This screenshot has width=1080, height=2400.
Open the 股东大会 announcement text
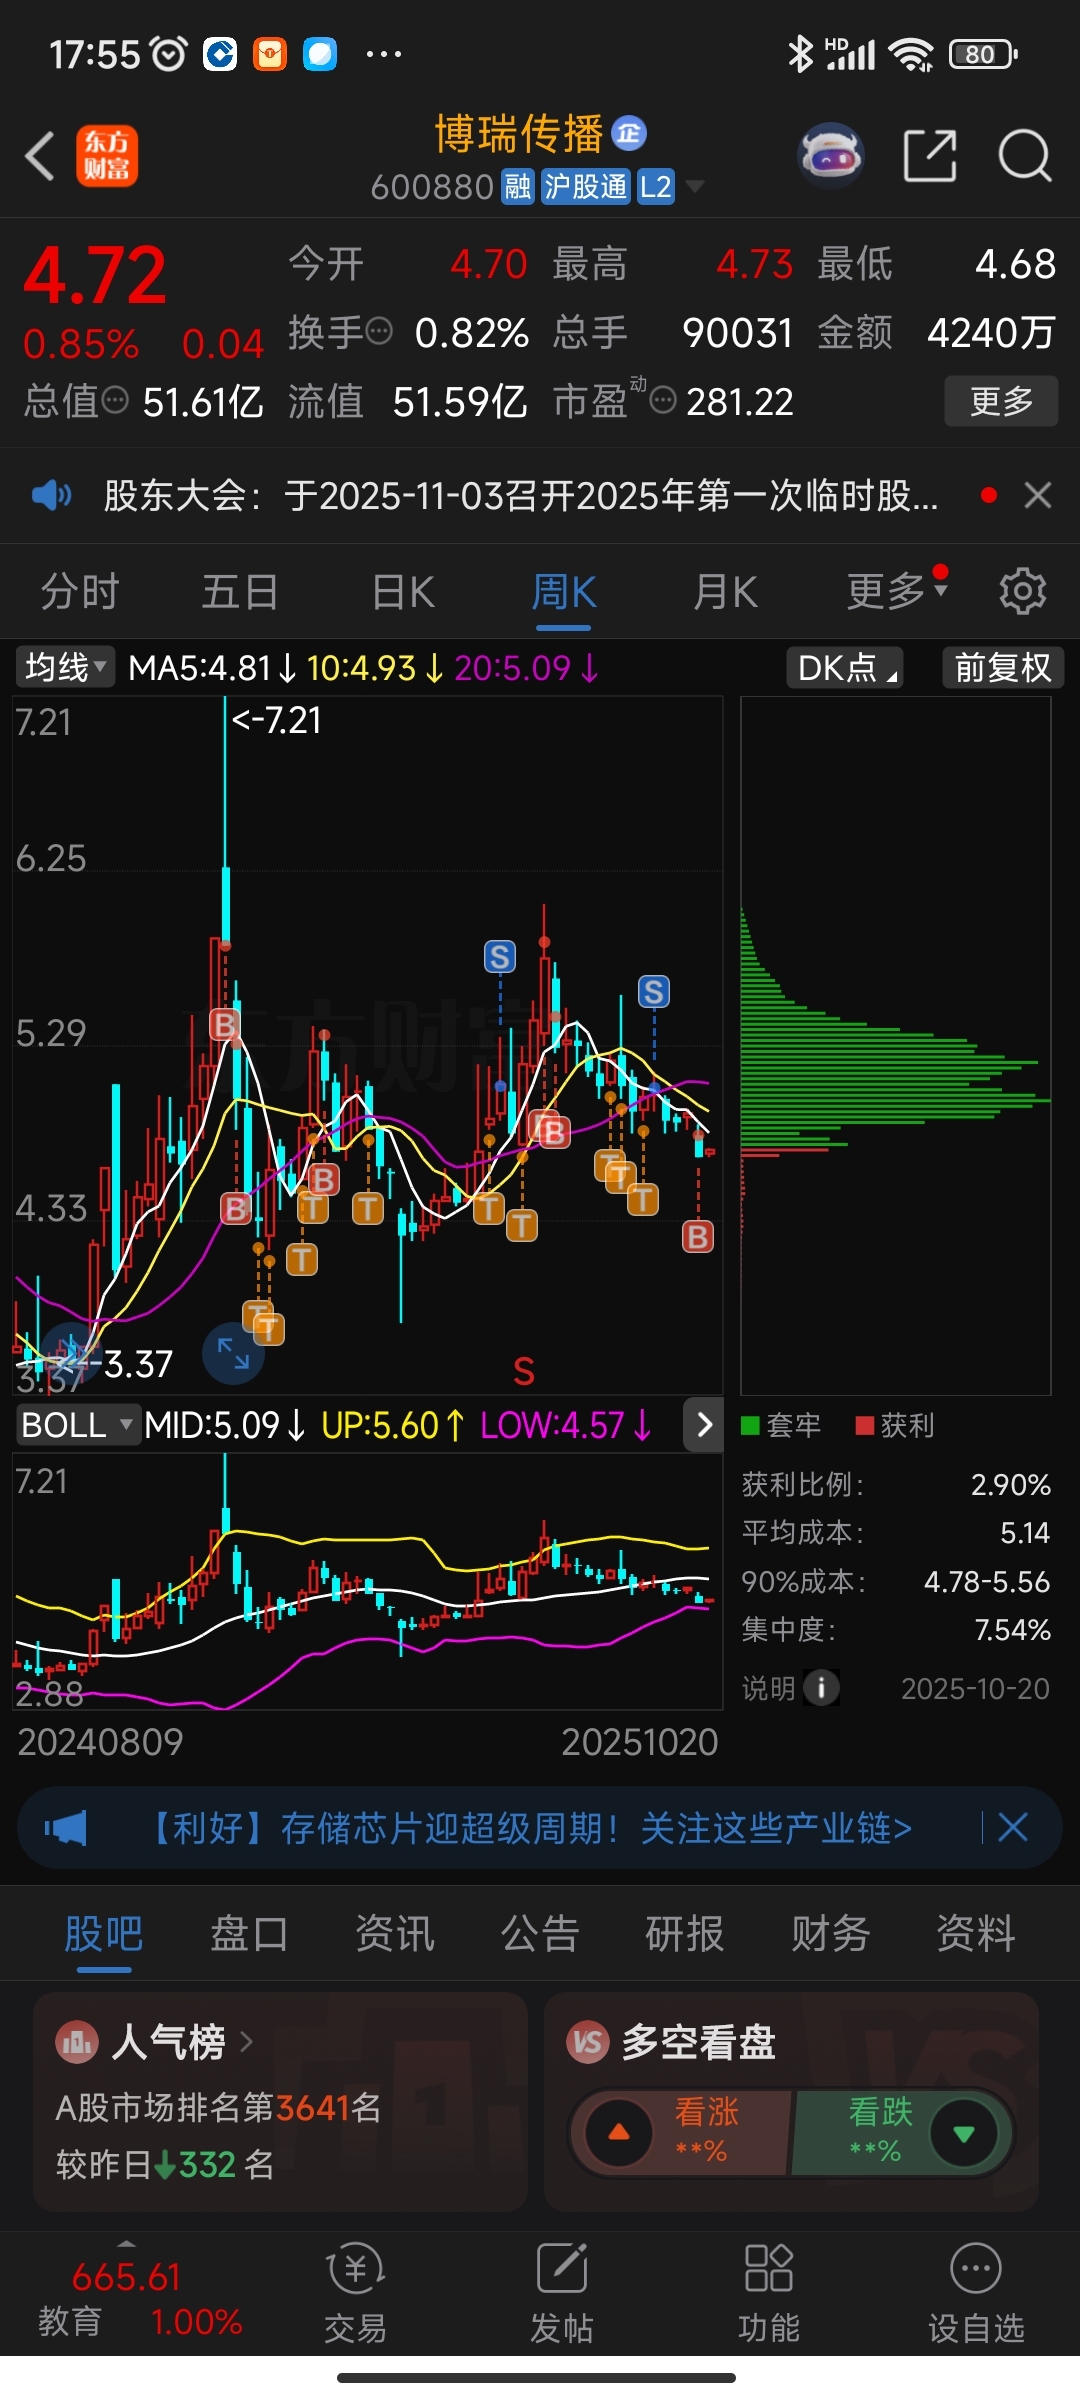click(521, 495)
